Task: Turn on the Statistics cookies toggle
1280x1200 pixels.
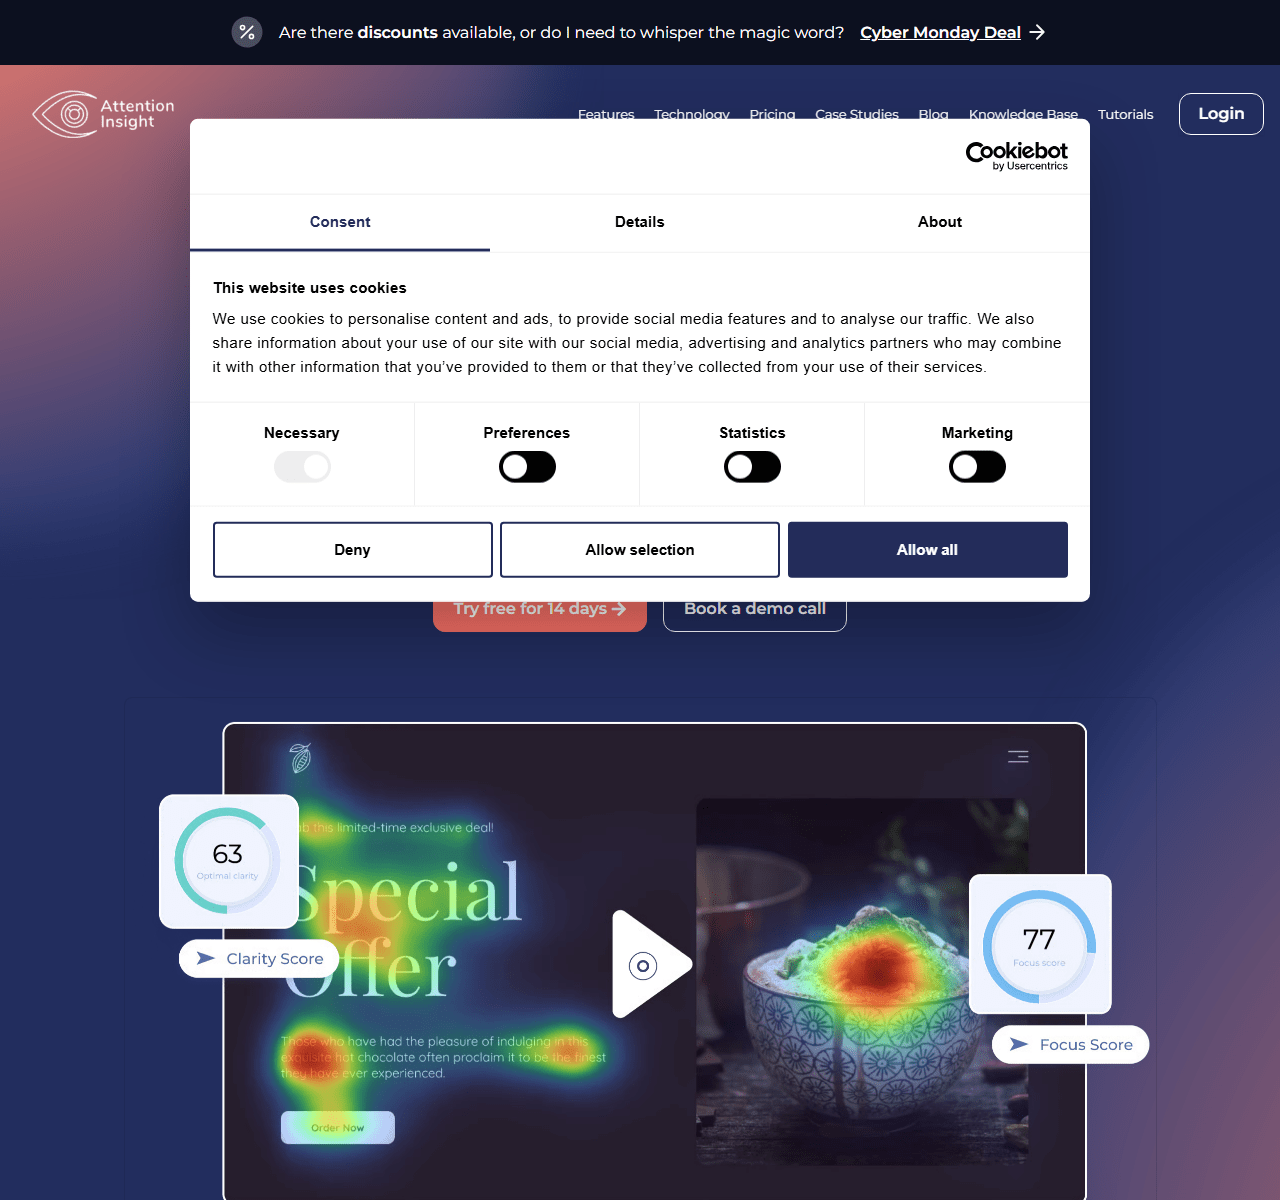Action: 752,467
